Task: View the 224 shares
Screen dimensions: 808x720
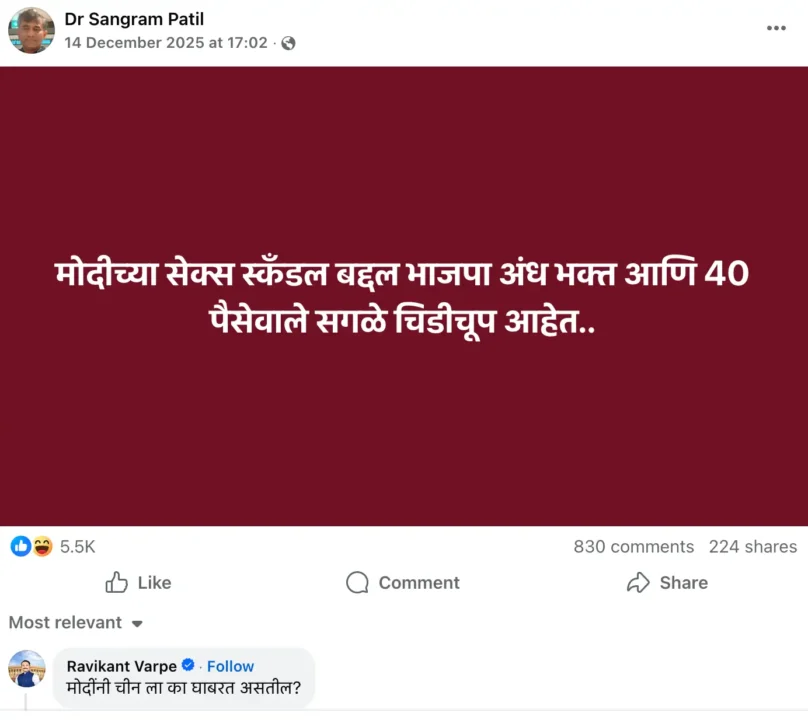Action: 752,546
